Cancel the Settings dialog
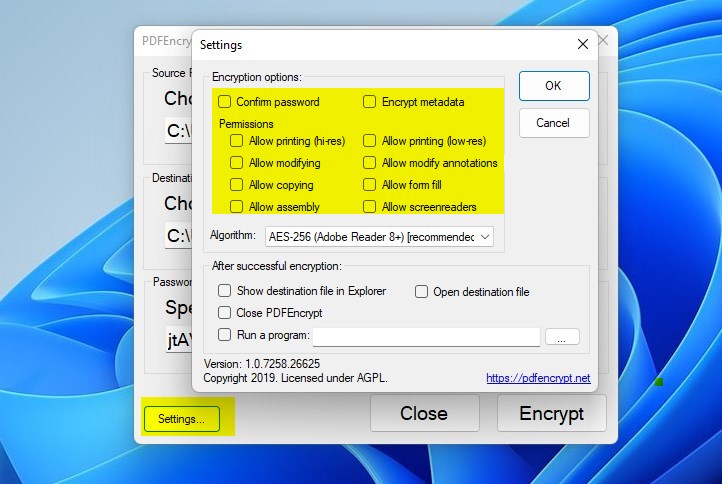 coord(554,123)
